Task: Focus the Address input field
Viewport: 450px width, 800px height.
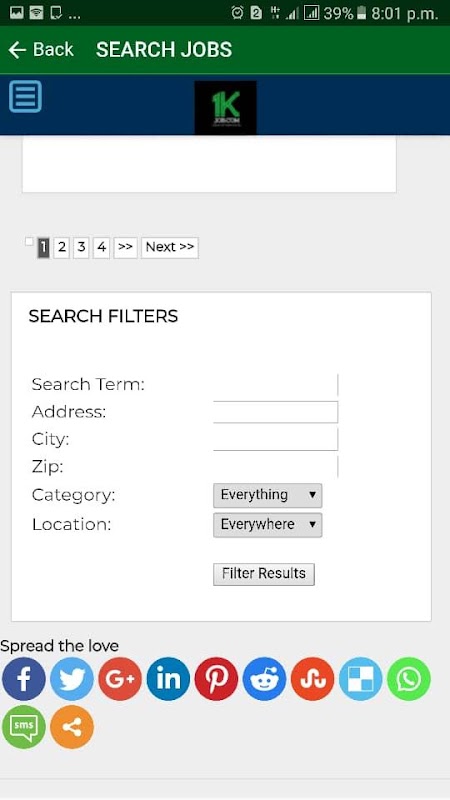Action: 276,412
